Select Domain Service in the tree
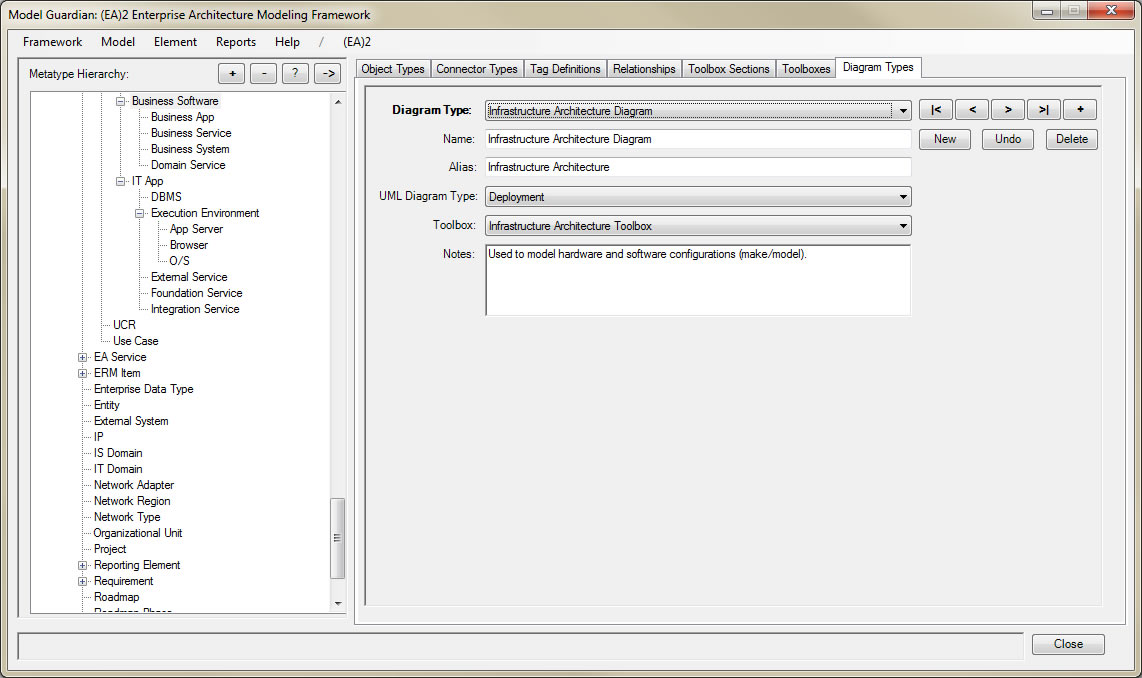Screen dimensions: 1142x678 [188, 165]
